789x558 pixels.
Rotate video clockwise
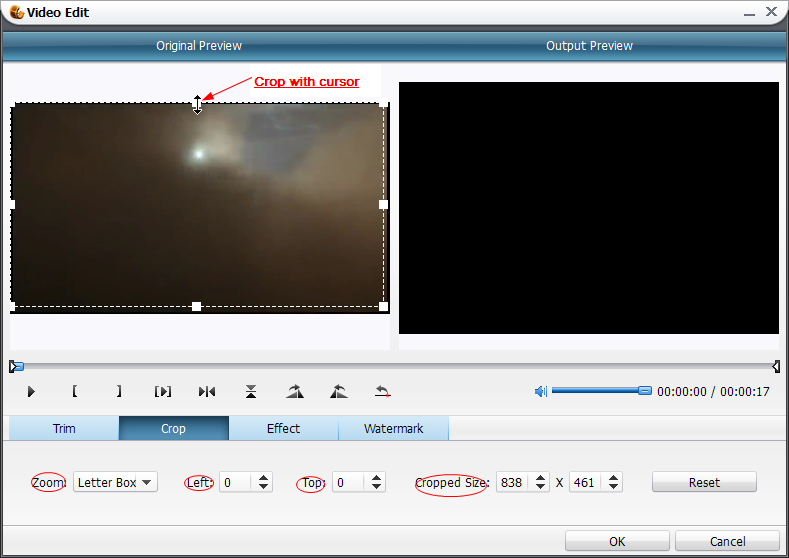pos(295,391)
